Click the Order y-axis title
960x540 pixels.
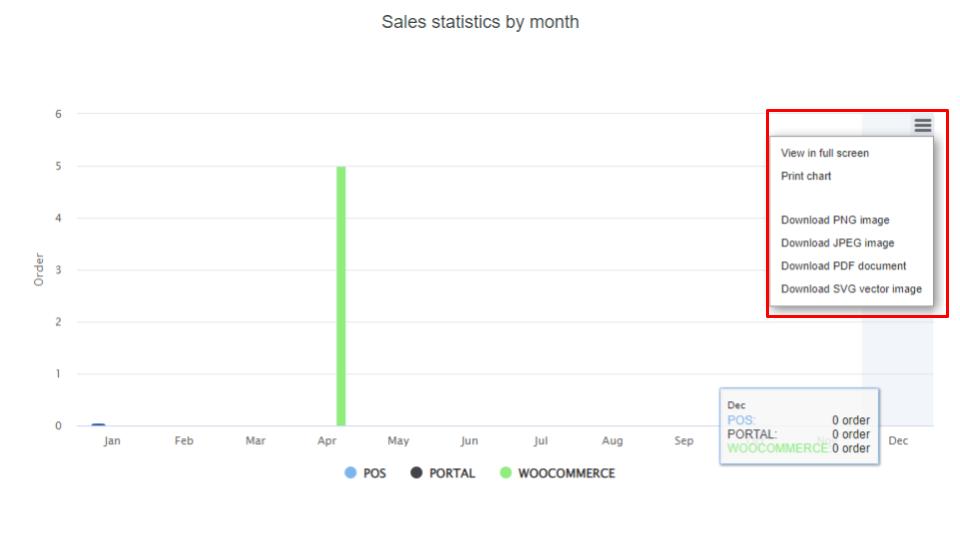click(39, 270)
